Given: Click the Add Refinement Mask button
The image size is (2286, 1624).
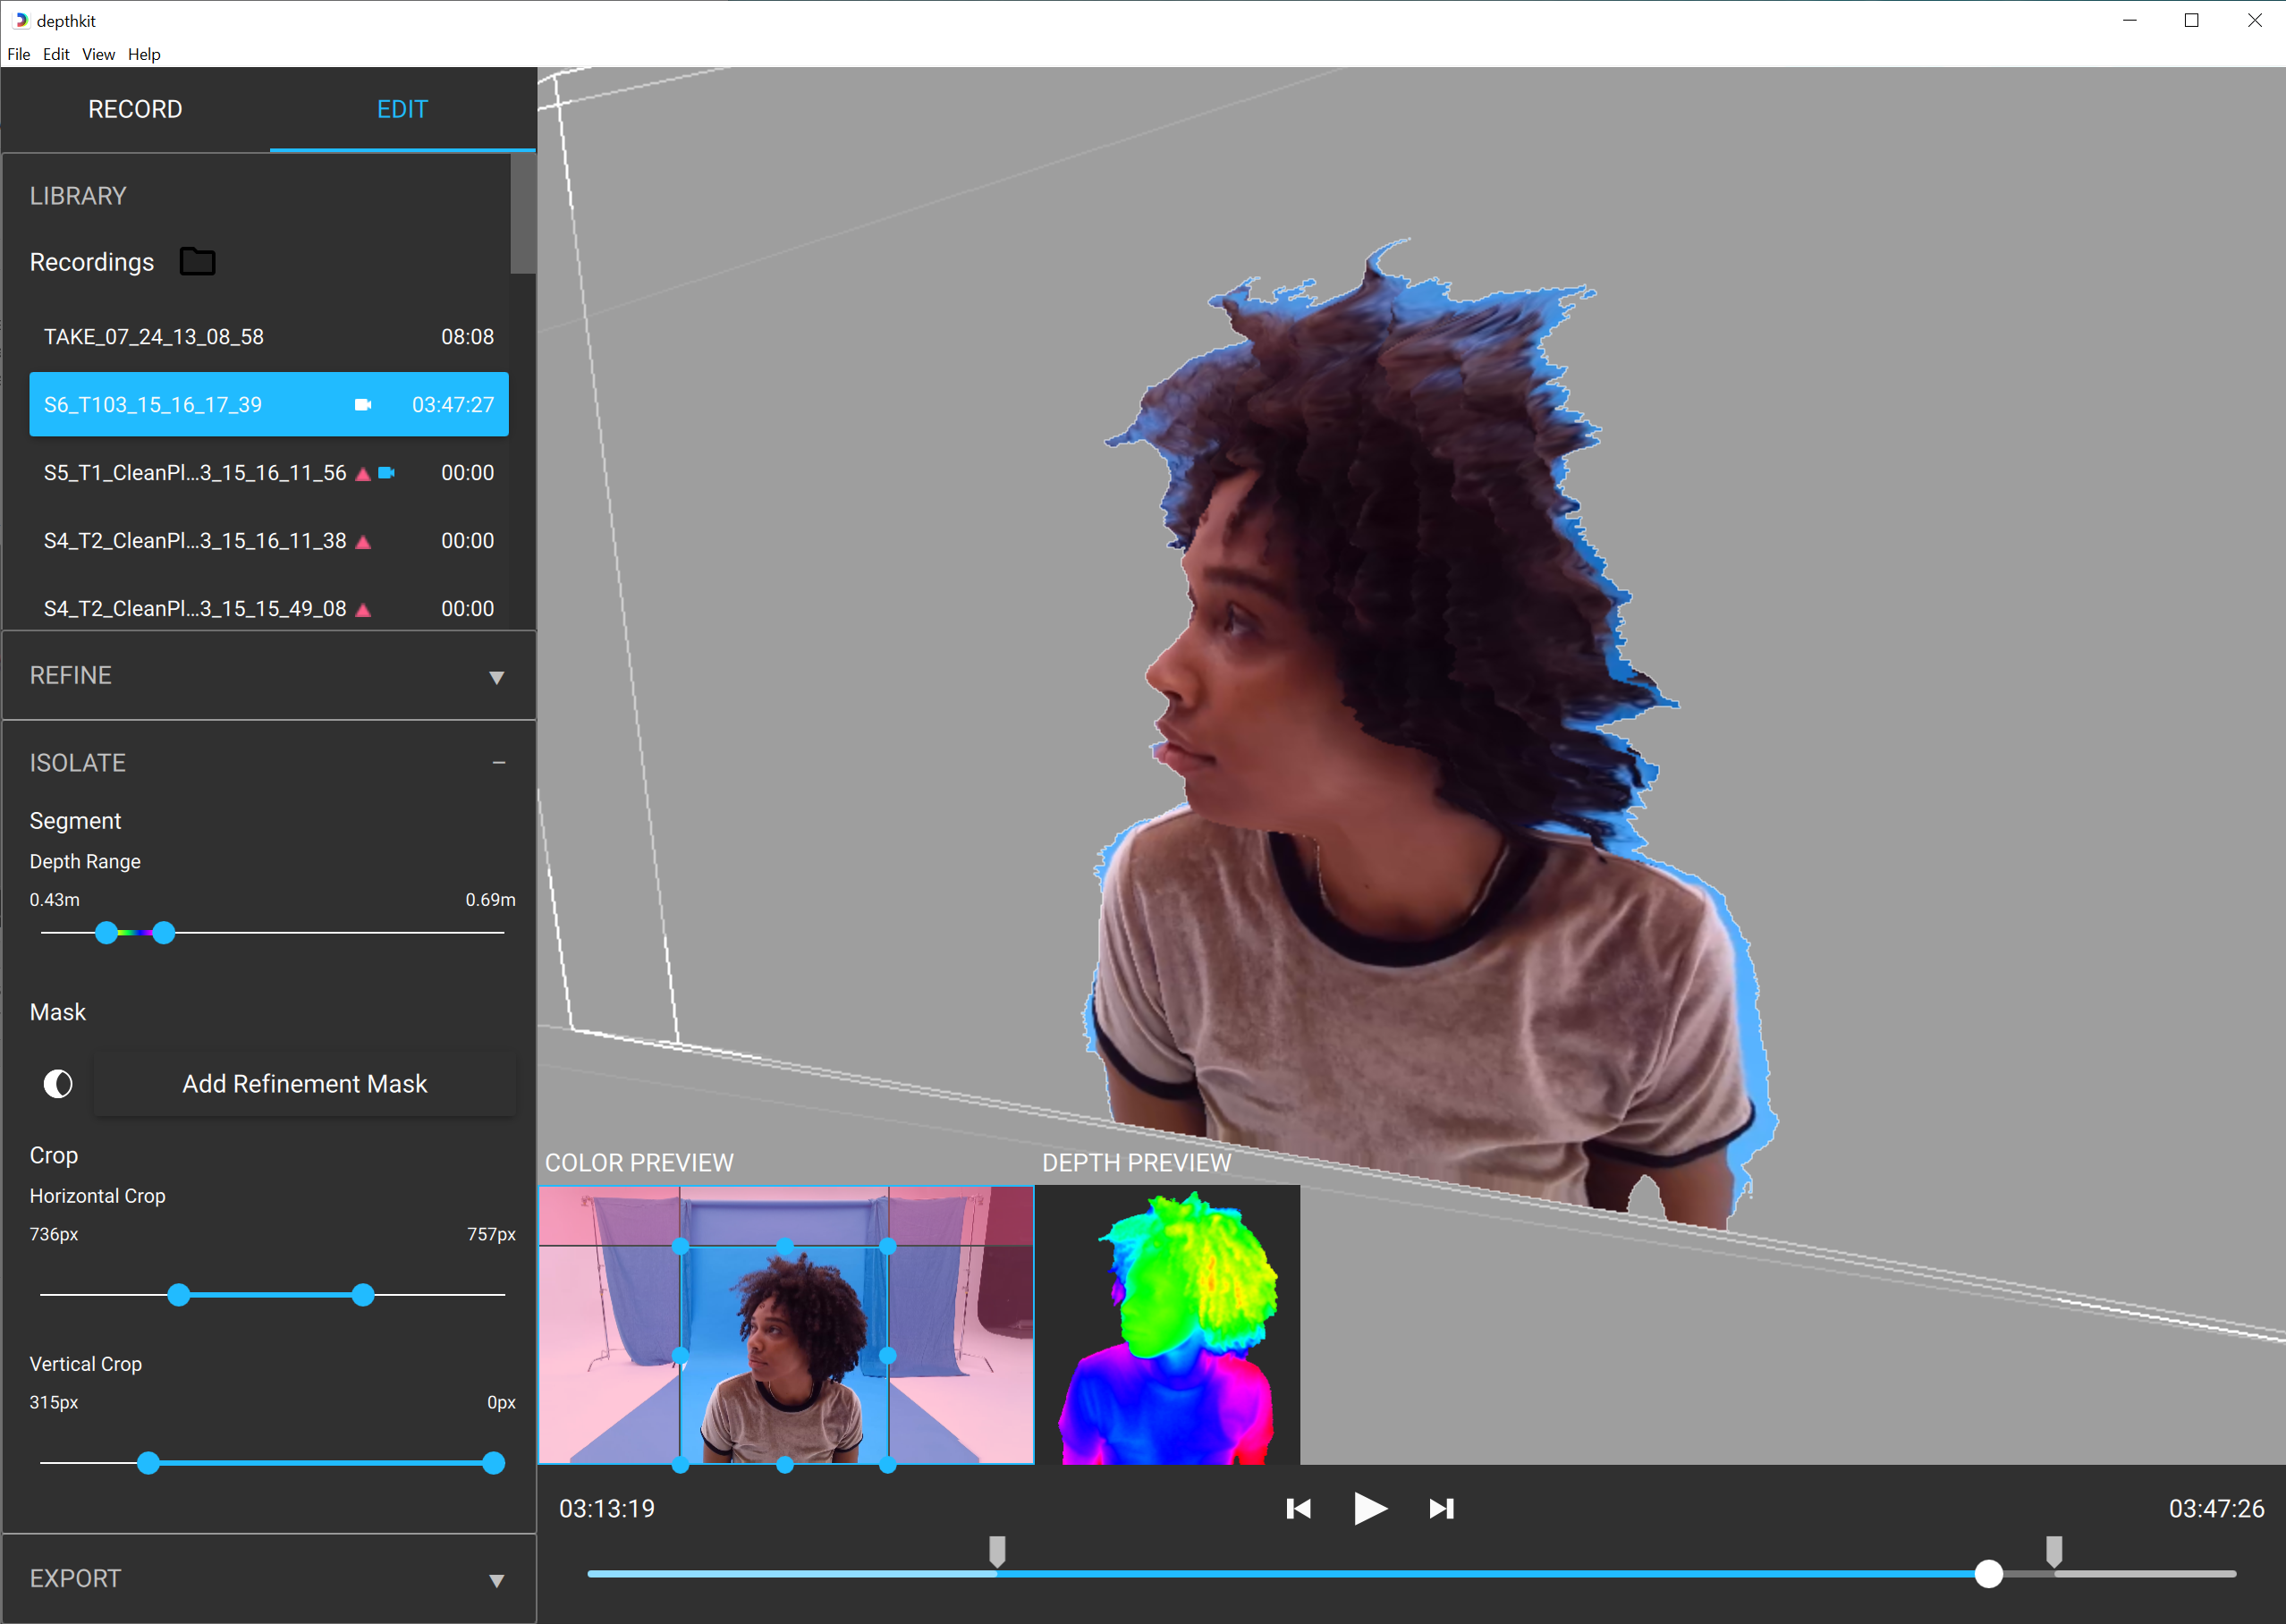Looking at the screenshot, I should coord(304,1083).
